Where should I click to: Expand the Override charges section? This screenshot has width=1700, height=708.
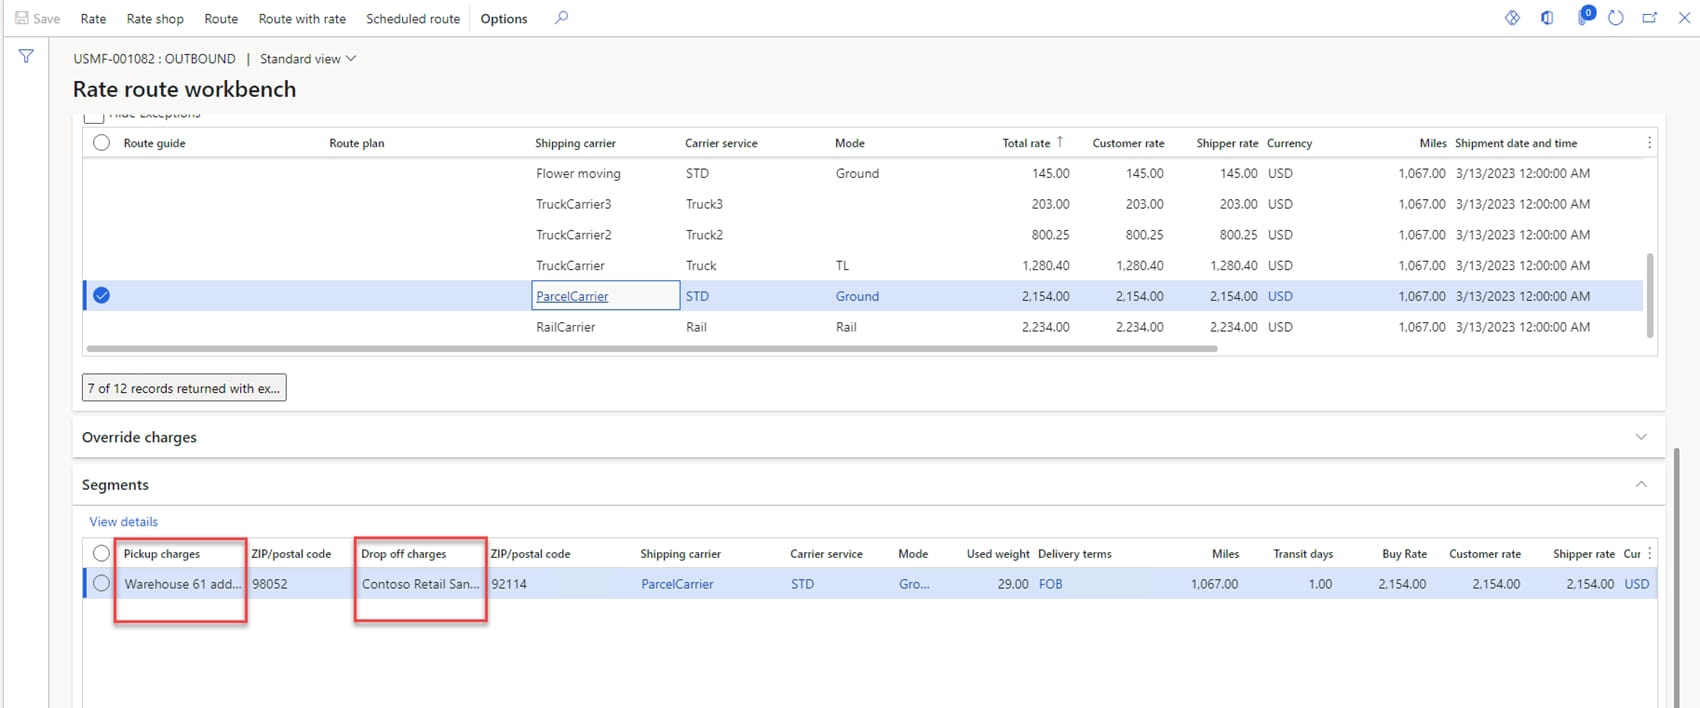1641,437
